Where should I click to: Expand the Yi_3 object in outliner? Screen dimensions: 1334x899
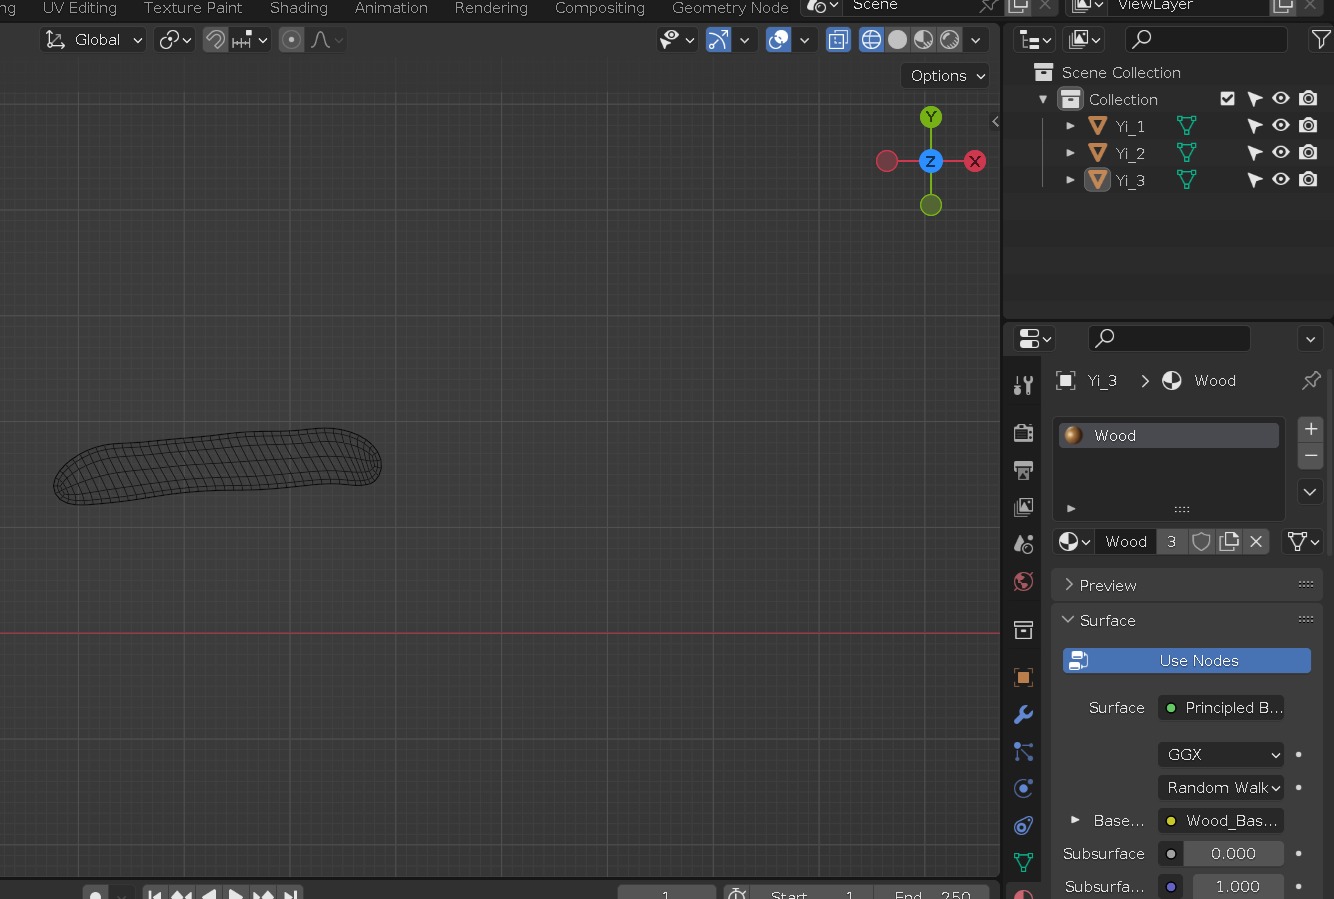(x=1070, y=180)
